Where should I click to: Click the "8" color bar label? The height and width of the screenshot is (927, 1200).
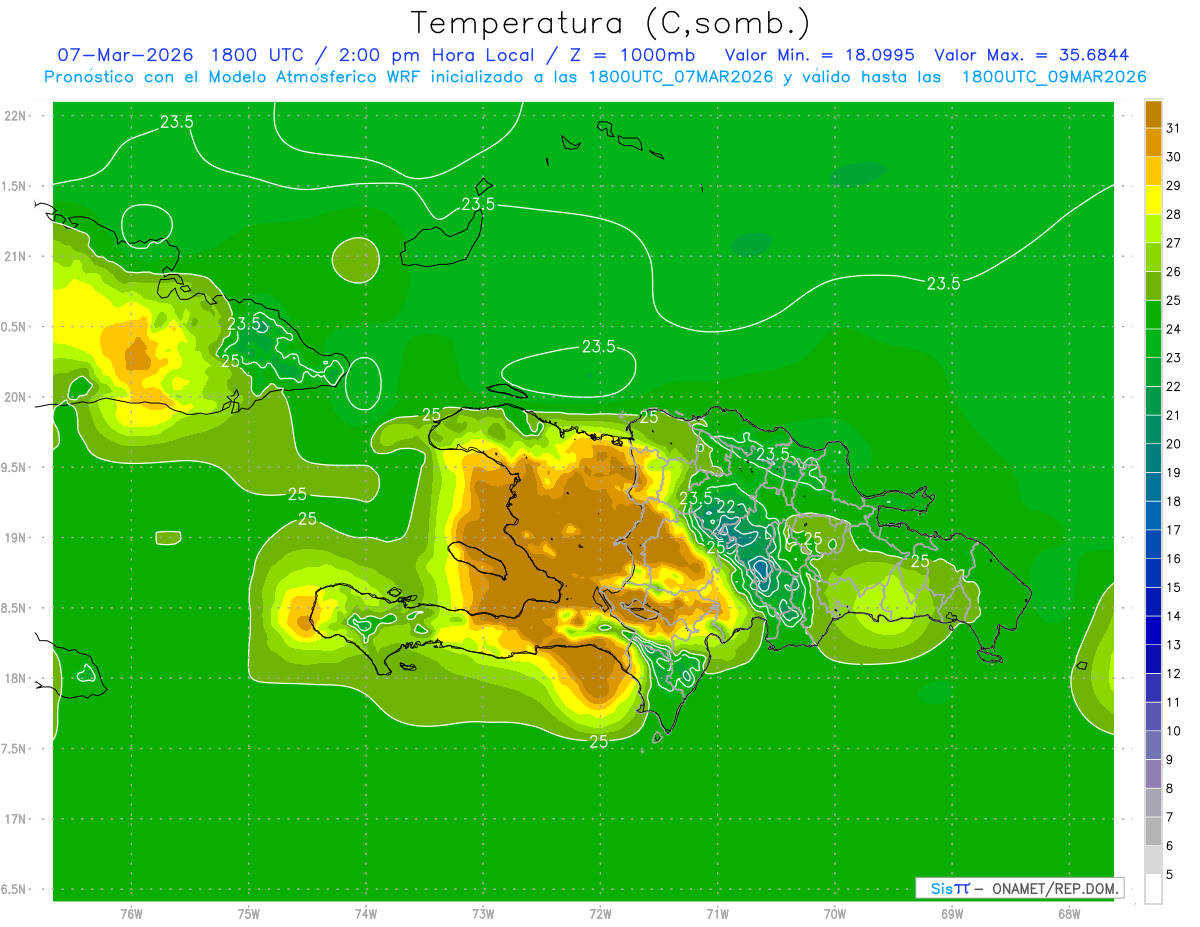1170,789
